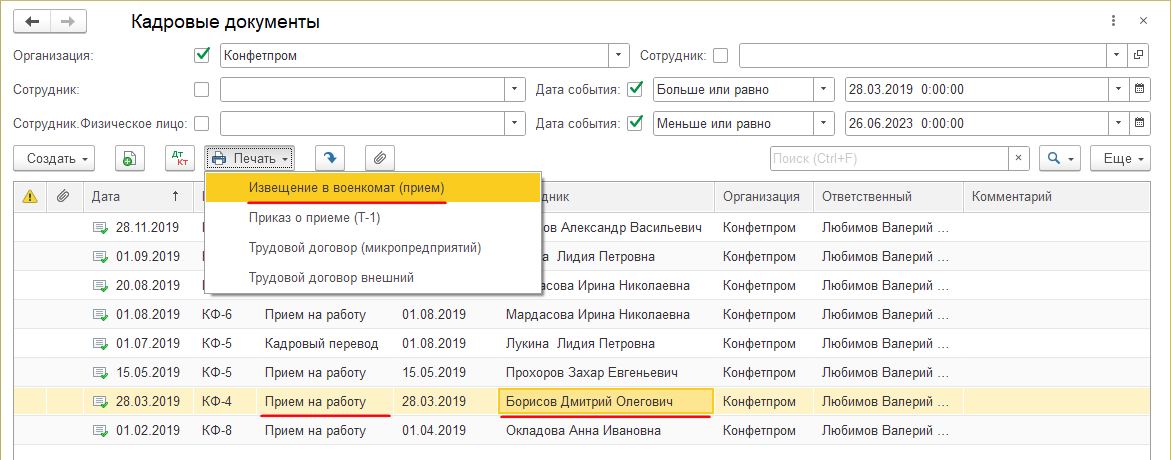Image resolution: width=1171 pixels, height=460 pixels.
Task: Select Приказ о приеме (Т-1)
Action: point(371,217)
